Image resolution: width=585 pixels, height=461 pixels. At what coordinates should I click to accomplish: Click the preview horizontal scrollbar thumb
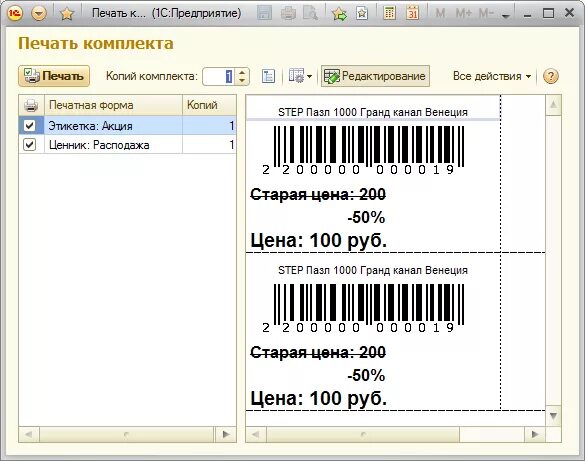click(x=363, y=435)
